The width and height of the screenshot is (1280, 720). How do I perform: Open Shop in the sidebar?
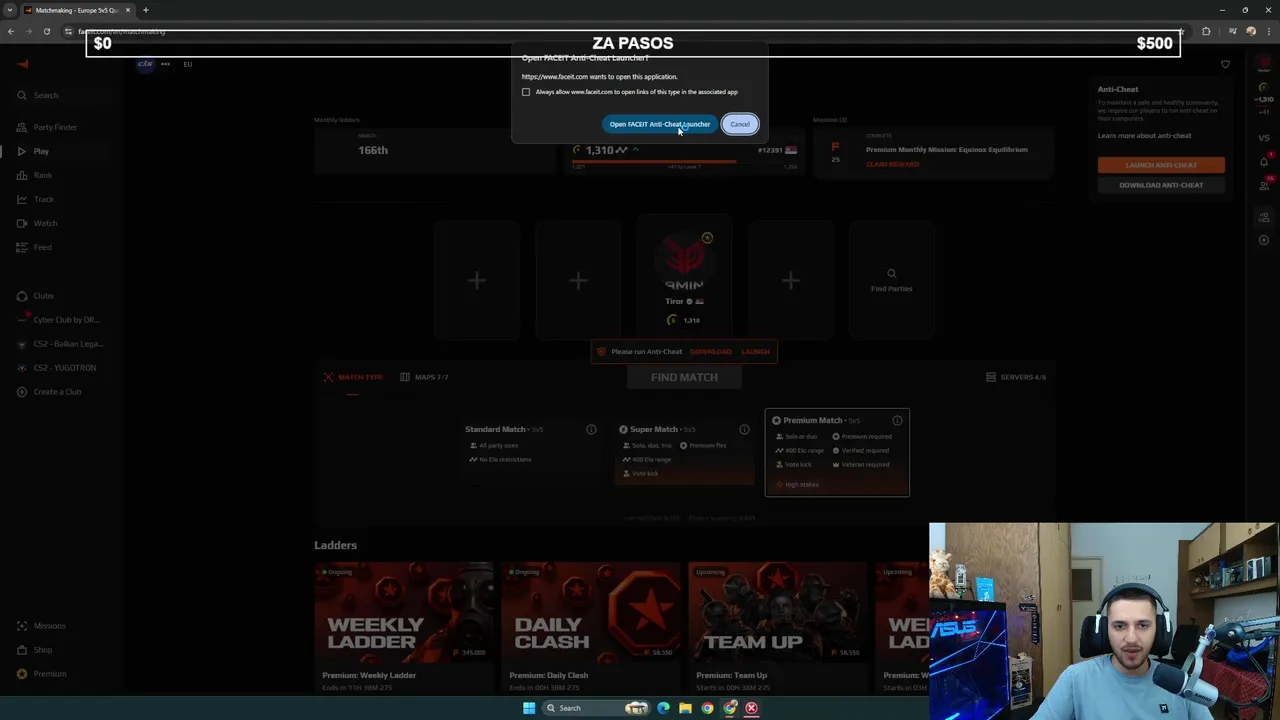point(34,650)
